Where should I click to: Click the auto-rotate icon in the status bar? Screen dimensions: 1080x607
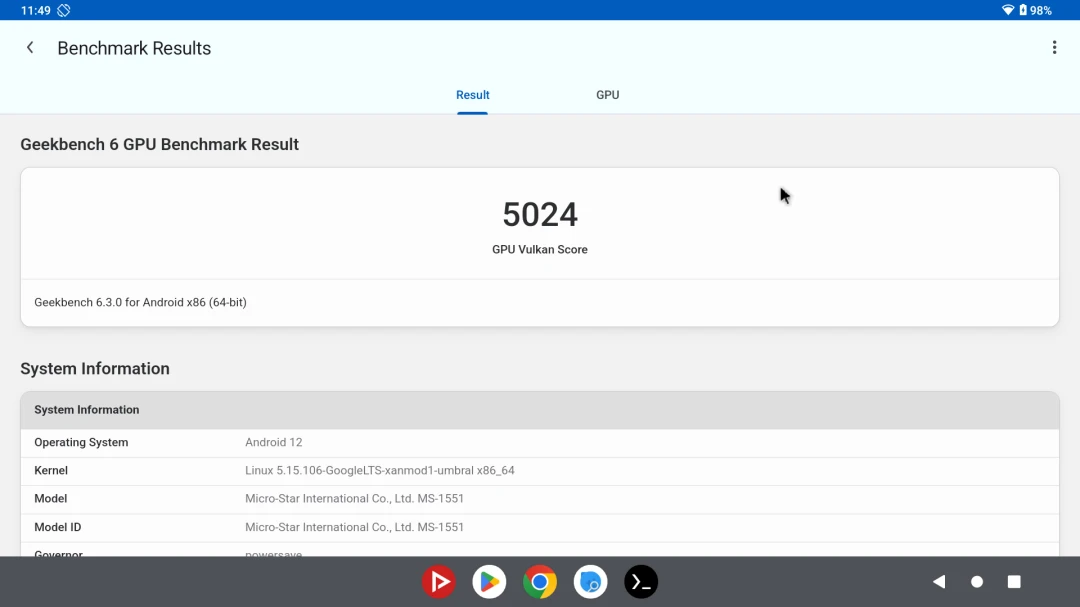tap(64, 10)
